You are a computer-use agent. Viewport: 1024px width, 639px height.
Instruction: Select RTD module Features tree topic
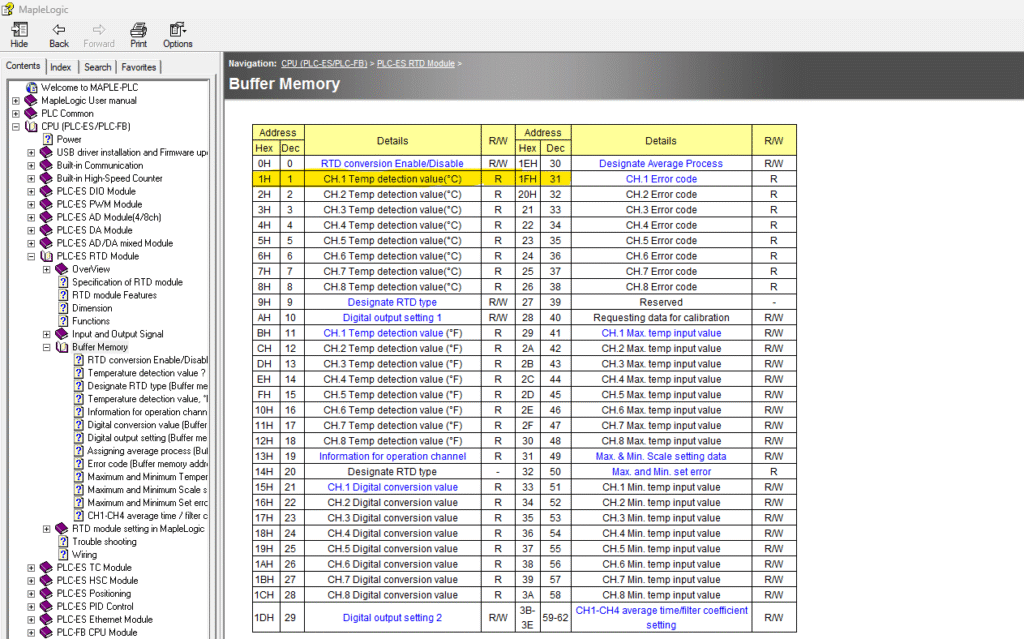coord(114,295)
